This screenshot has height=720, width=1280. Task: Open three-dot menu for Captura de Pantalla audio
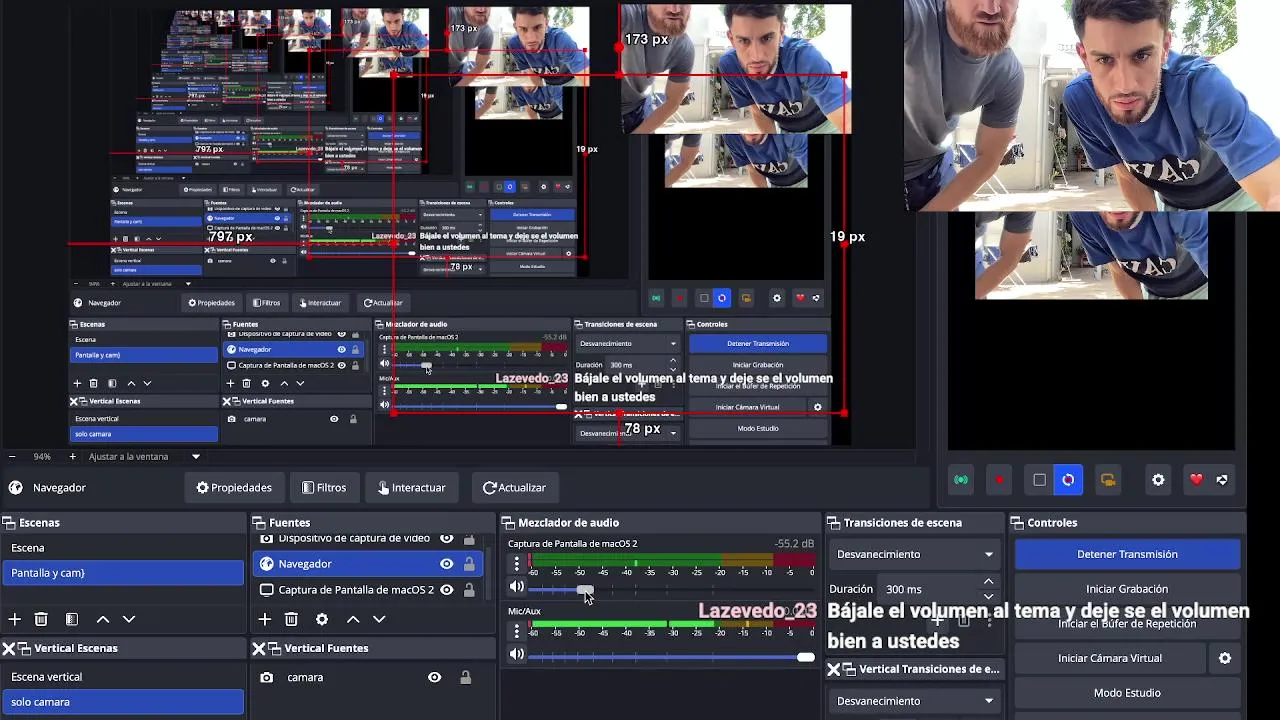click(x=516, y=564)
